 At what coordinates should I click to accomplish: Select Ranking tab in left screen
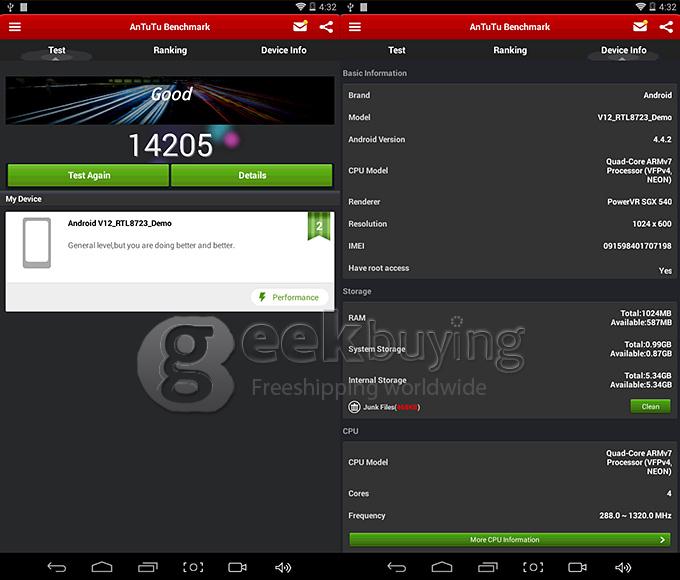coord(170,50)
